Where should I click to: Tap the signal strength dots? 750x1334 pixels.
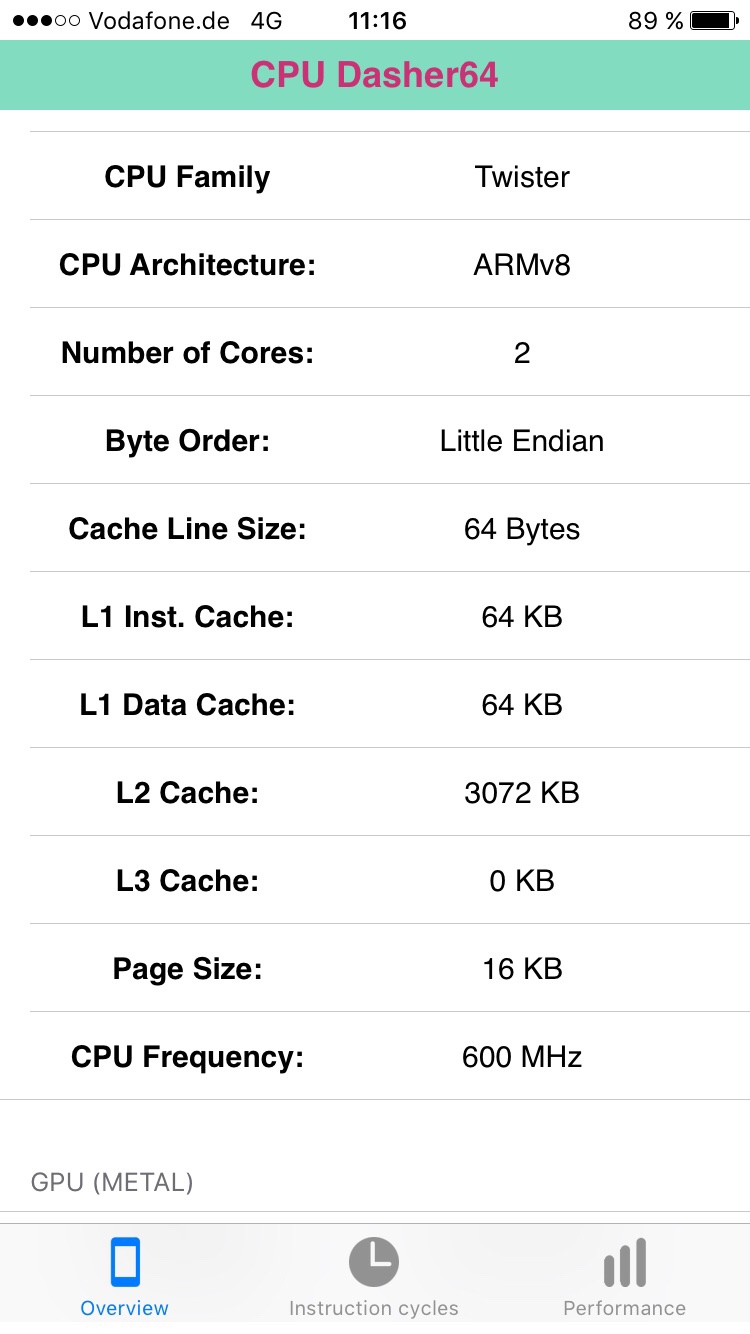[46, 21]
